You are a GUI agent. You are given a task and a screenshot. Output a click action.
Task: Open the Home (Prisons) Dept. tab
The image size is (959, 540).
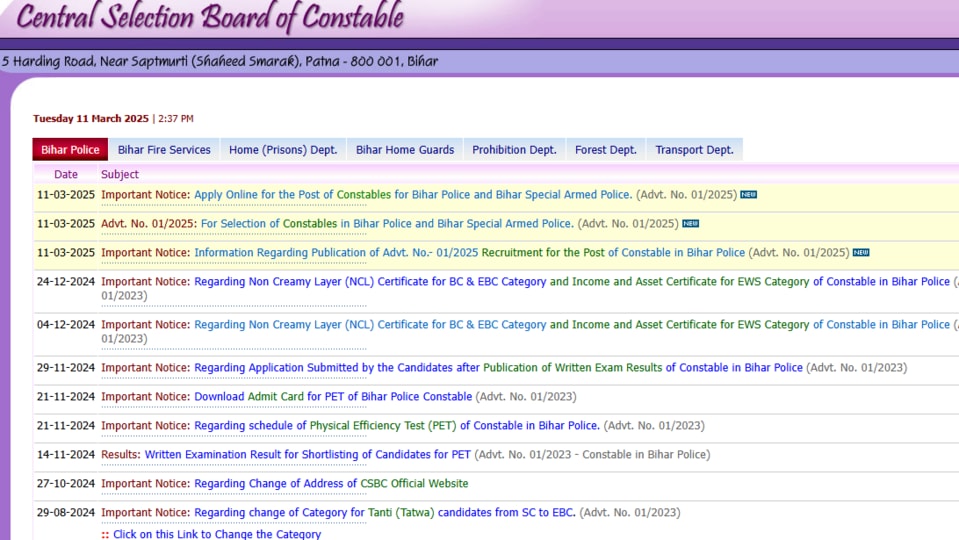tap(283, 150)
